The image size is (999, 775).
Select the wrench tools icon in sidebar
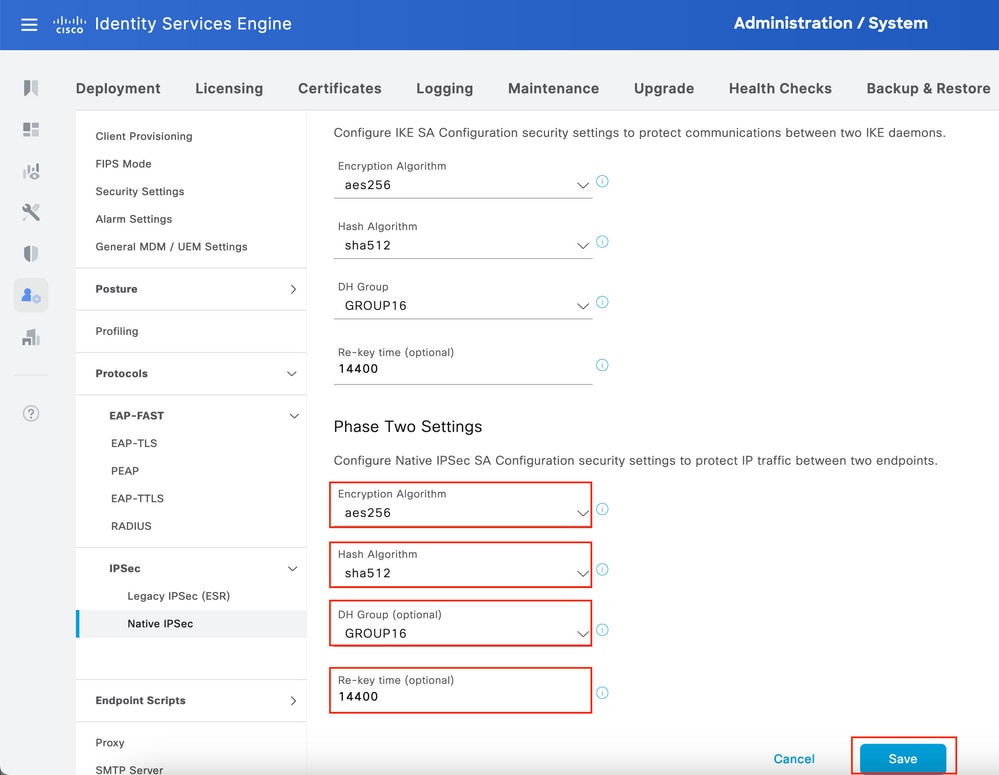31,212
